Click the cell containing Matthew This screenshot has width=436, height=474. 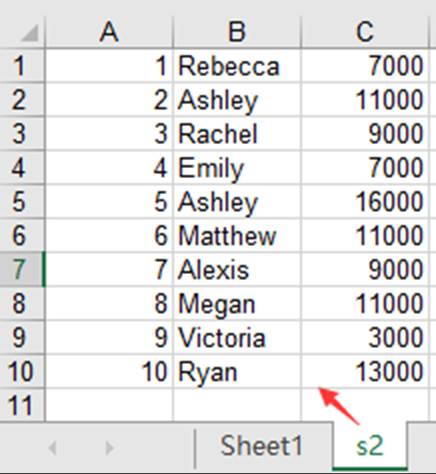[x=237, y=235]
